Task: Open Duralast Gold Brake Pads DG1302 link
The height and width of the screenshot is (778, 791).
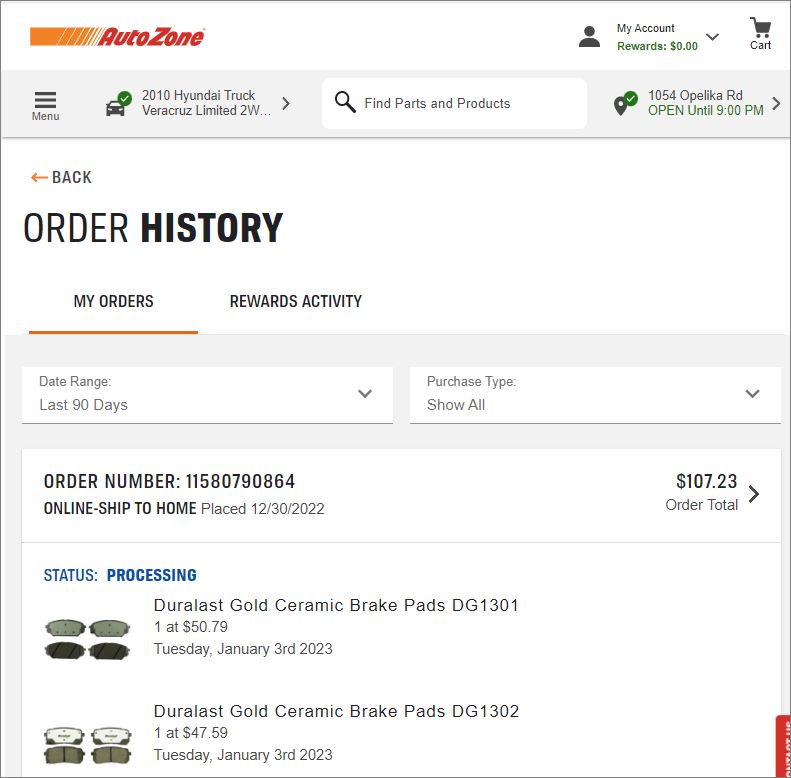Action: [x=336, y=711]
